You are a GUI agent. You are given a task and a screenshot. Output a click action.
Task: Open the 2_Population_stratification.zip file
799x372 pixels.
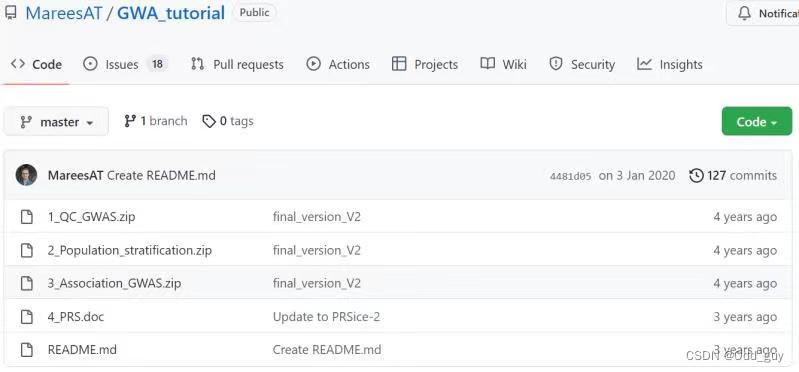tap(129, 250)
